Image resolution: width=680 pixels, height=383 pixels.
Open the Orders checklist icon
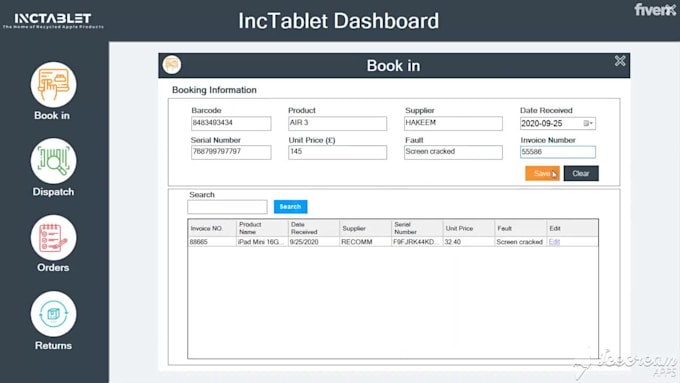53,238
